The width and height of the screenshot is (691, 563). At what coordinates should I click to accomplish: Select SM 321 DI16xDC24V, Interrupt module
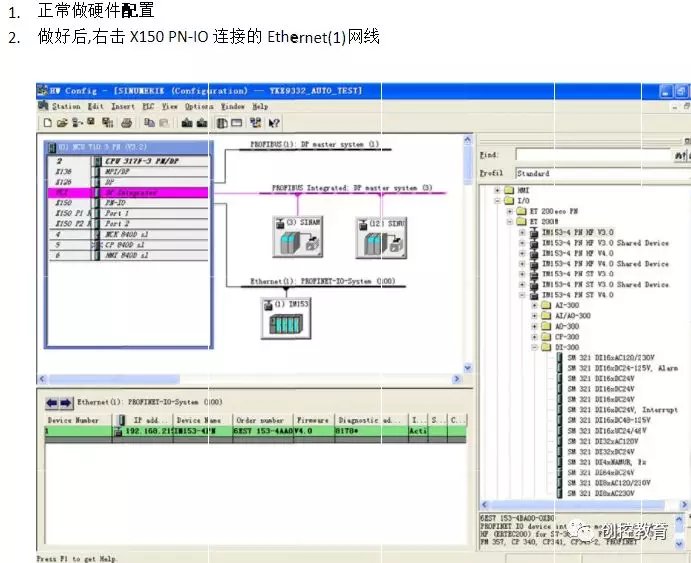tap(622, 410)
